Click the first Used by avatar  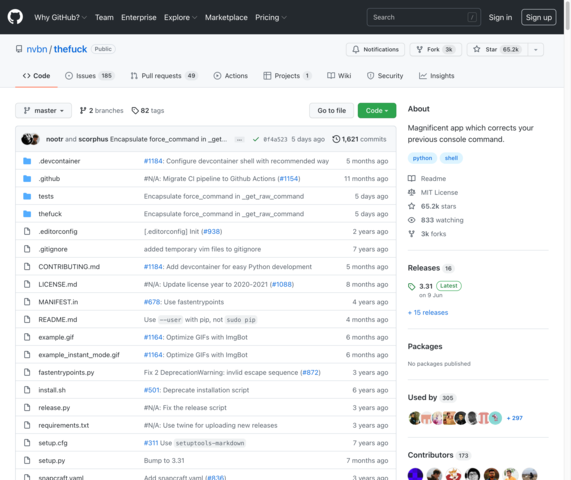(x=414, y=418)
